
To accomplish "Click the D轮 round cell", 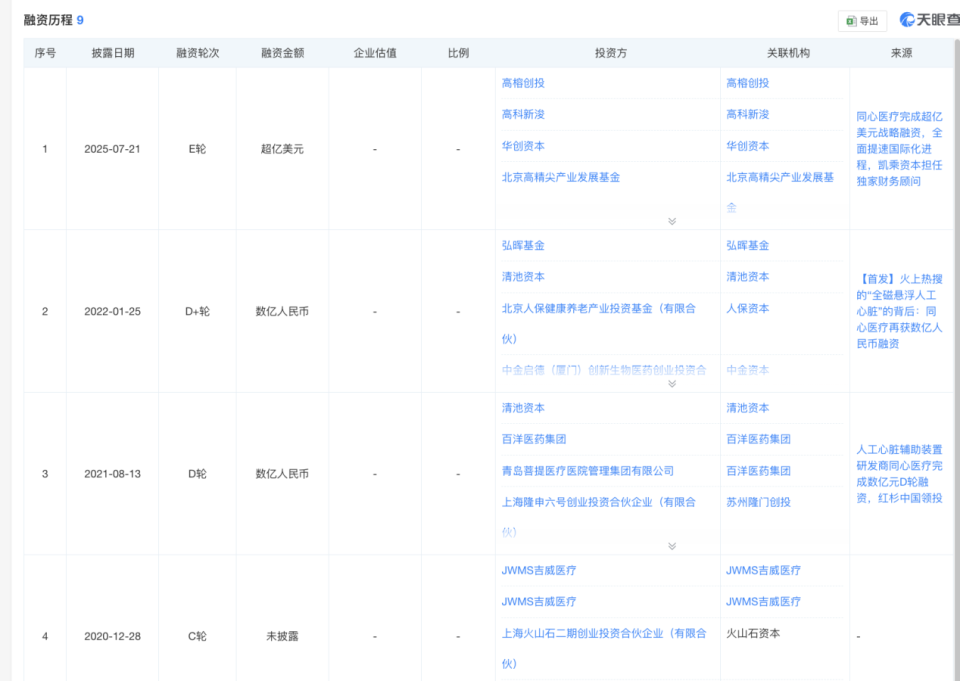I will (197, 473).
